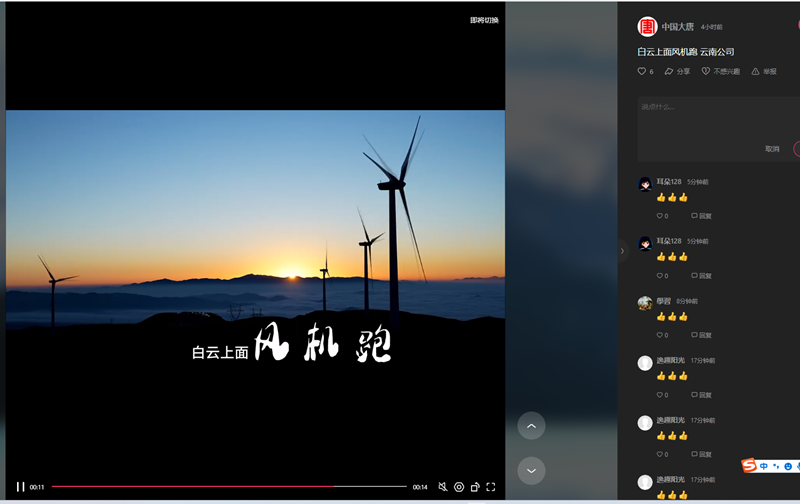
Task: Open the 中国大唐 profile avatar
Action: [647, 27]
